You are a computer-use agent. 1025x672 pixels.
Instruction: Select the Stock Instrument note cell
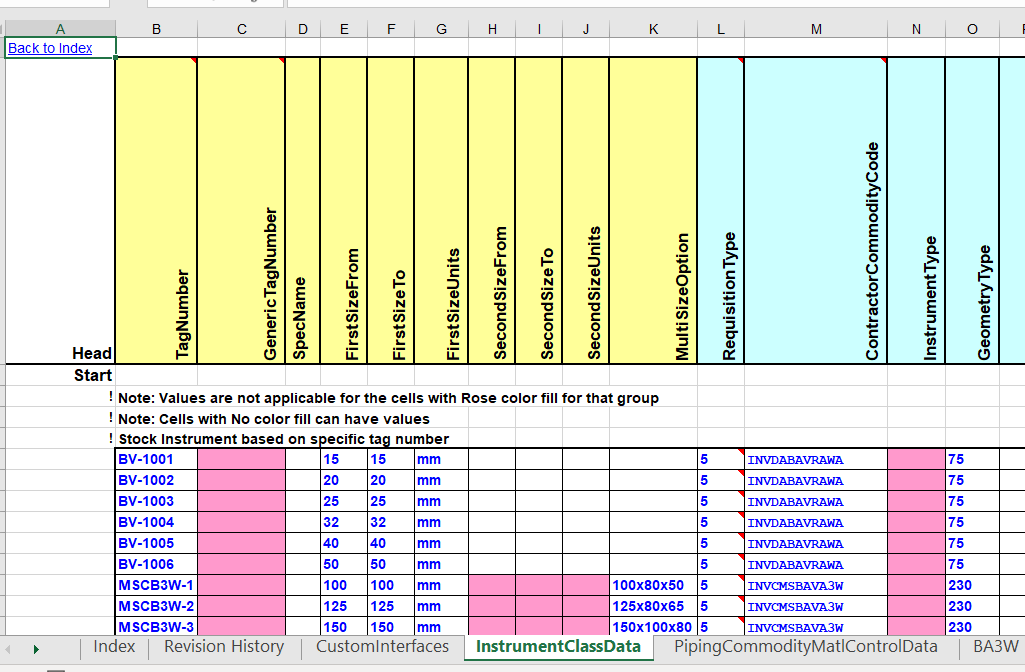coord(284,439)
